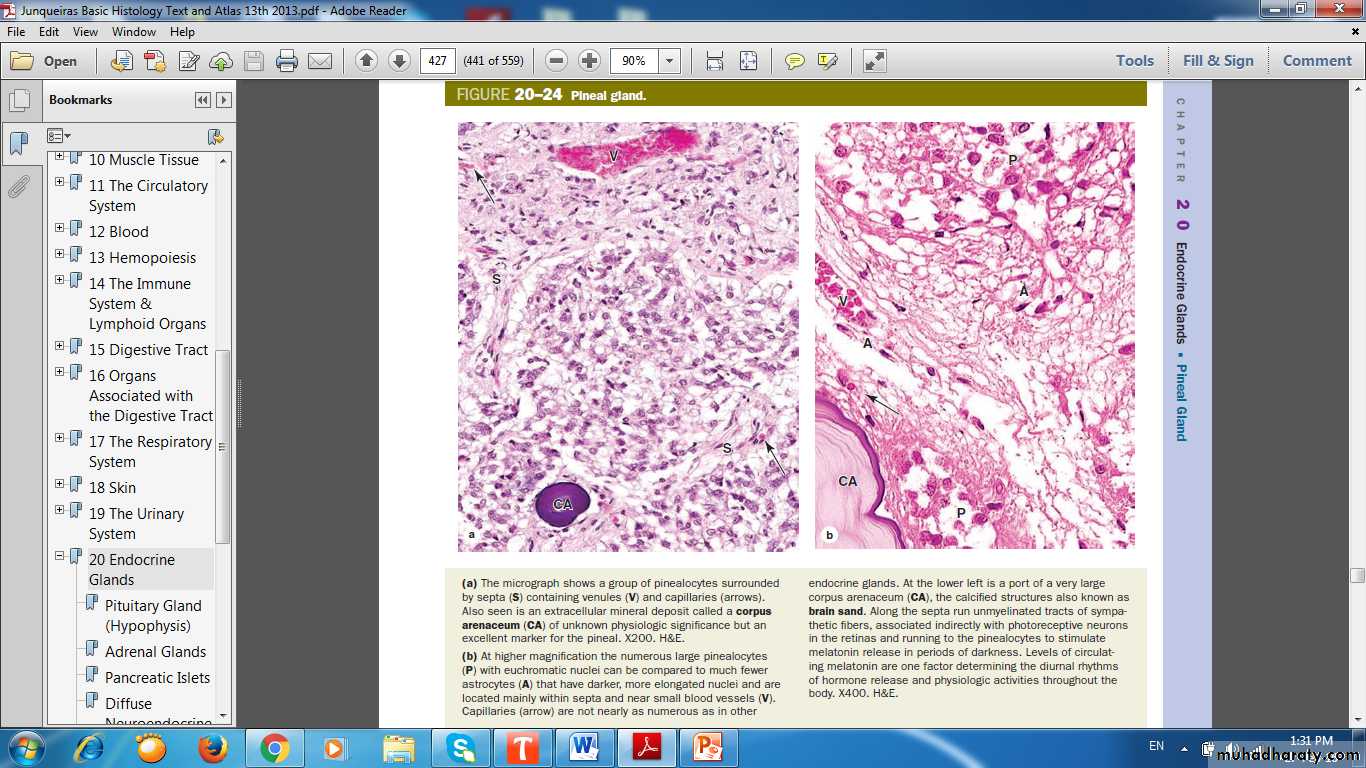Open the zoom percentage dropdown

pos(669,61)
